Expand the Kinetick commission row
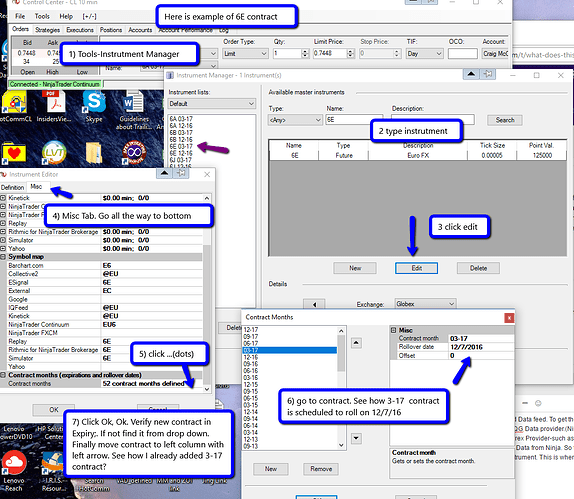574x499 pixels. pos(3,198)
